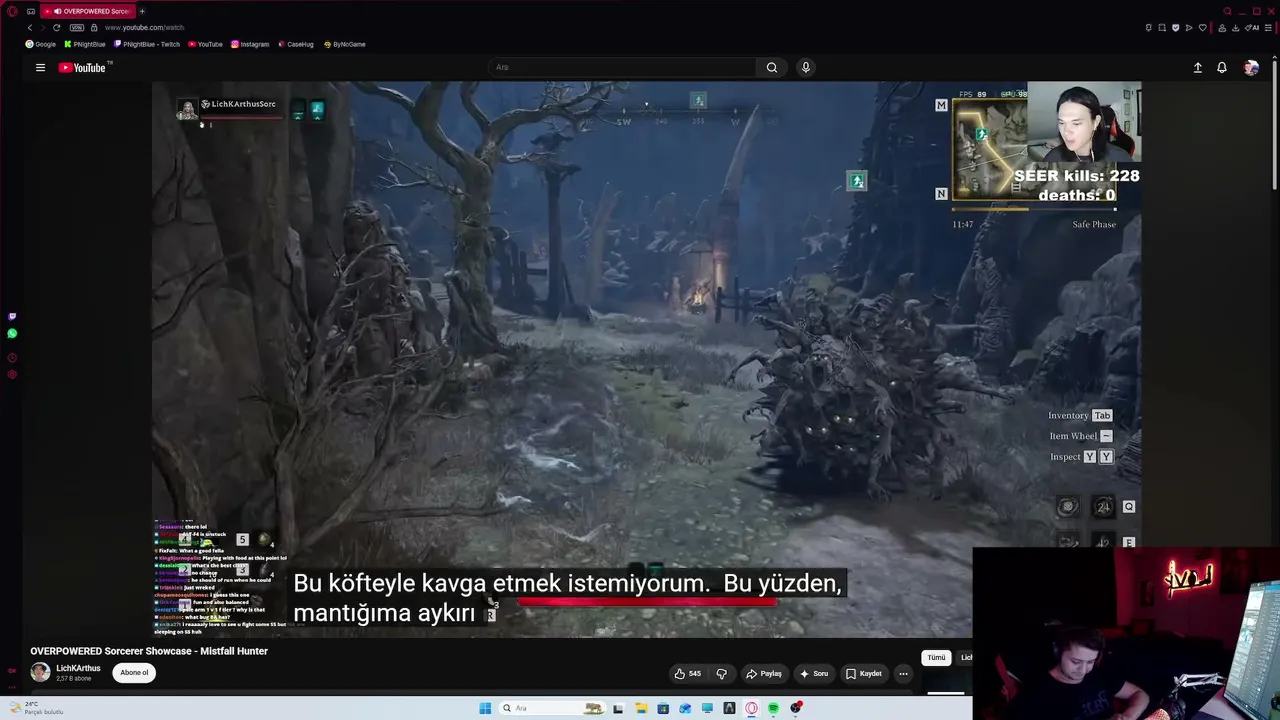
Task: Select the Tümü filter chip
Action: (936, 657)
